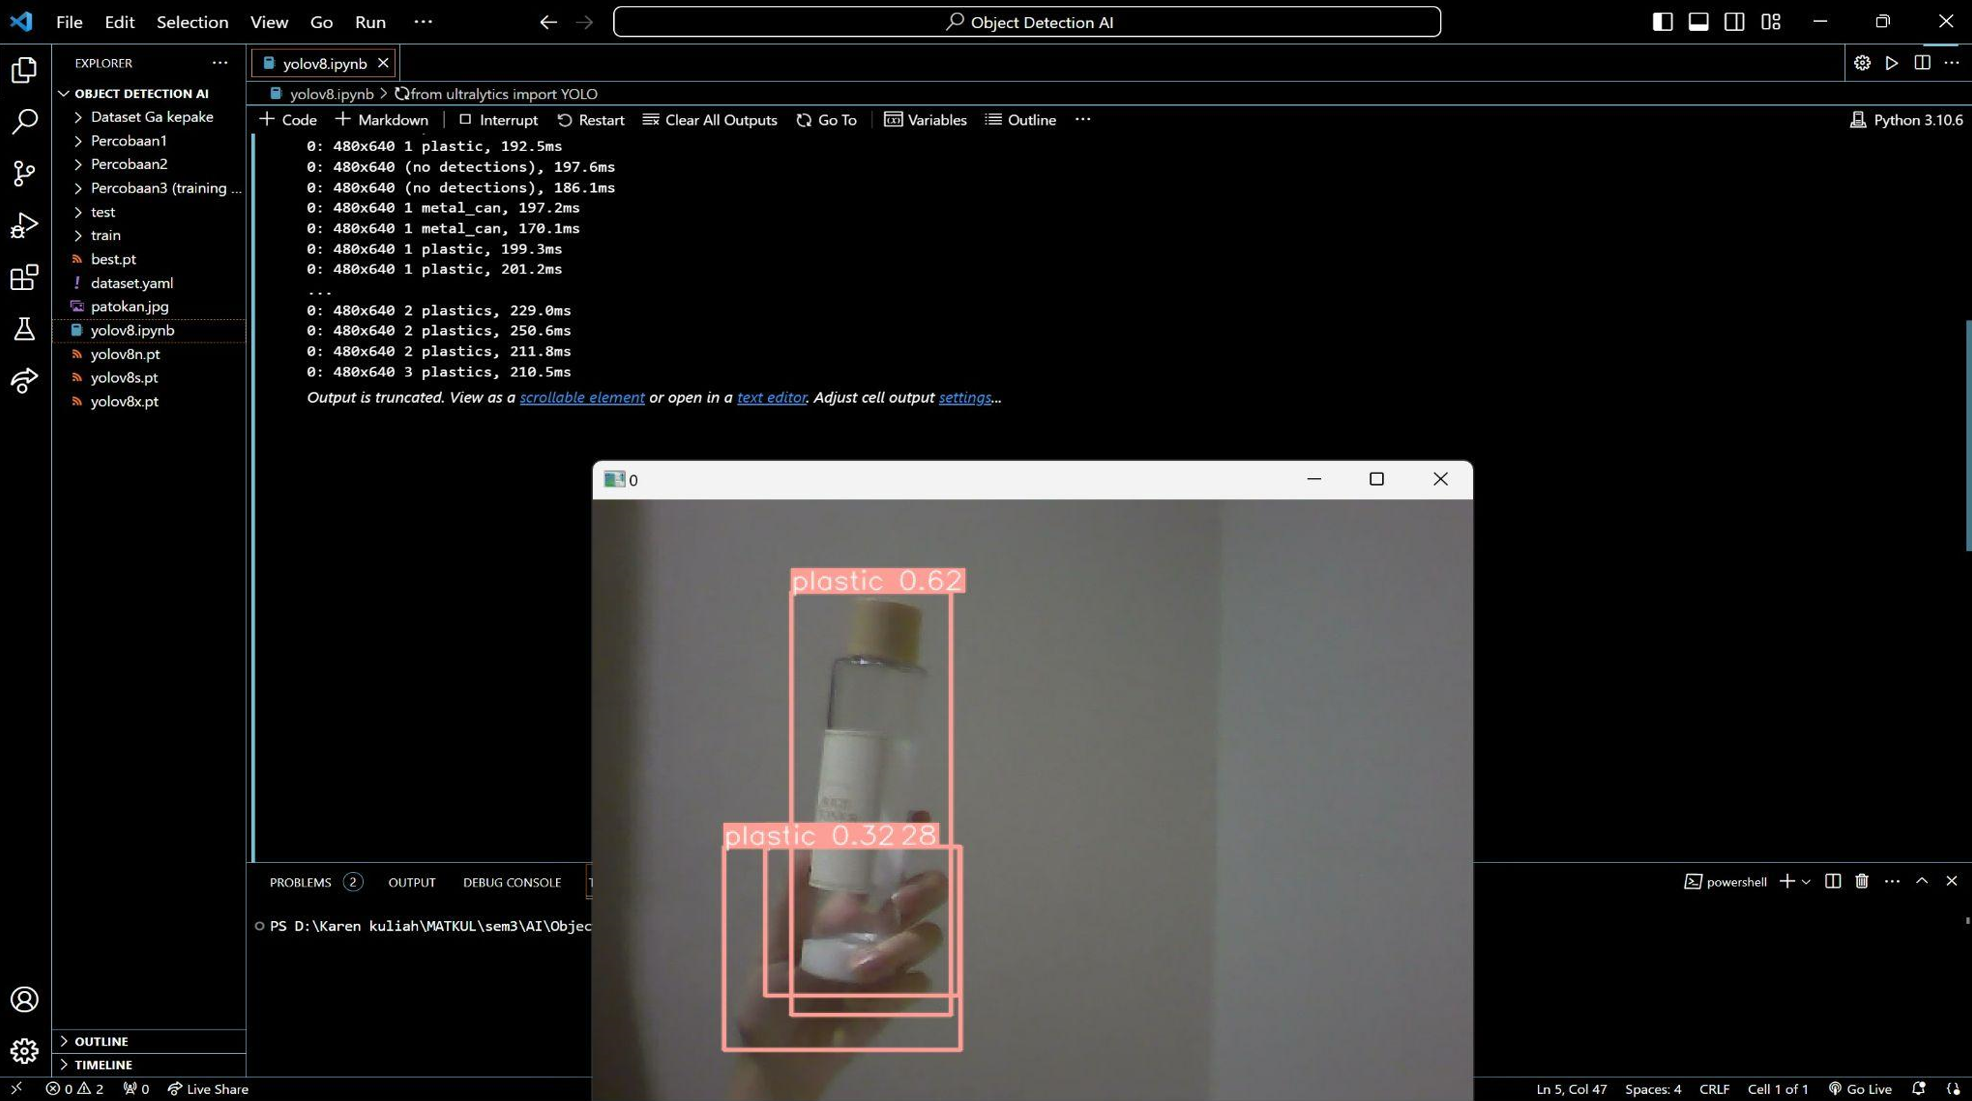Screen dimensions: 1972x1101
Task: Expand the test folder
Action: click(x=149, y=212)
